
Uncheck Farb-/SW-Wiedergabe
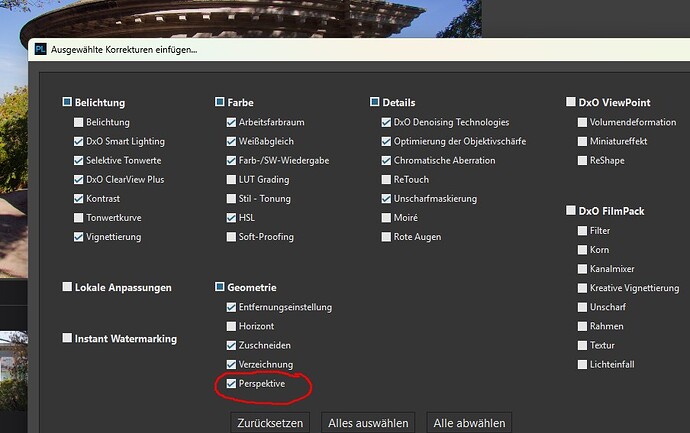click(231, 160)
